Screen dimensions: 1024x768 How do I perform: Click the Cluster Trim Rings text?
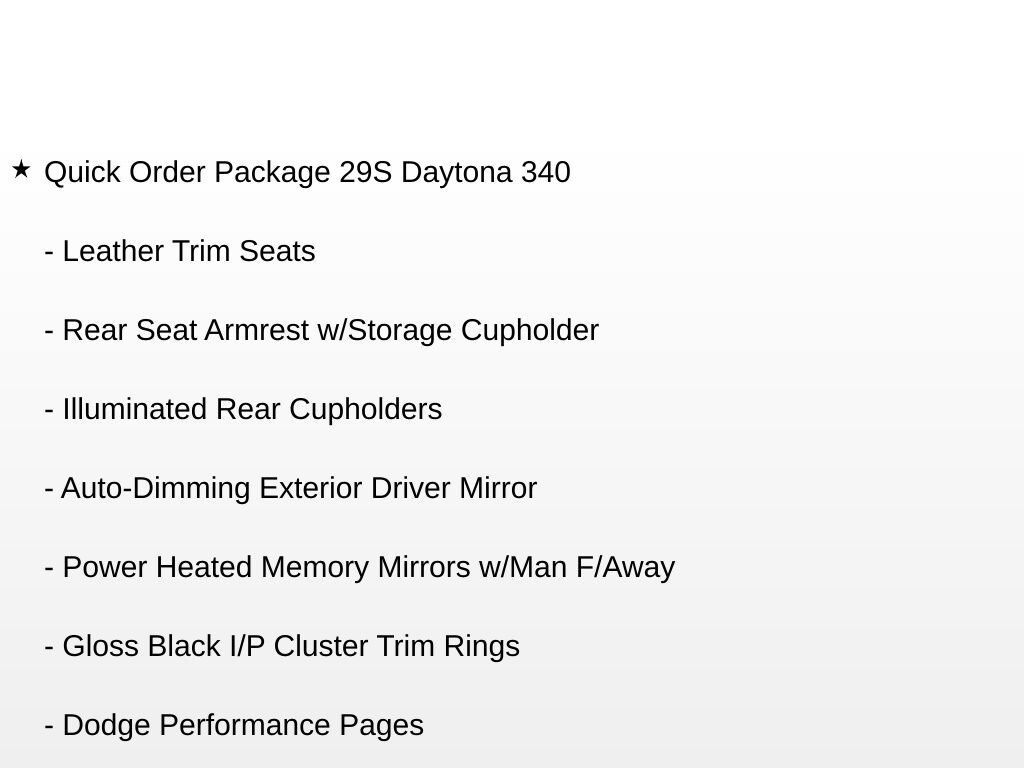(x=396, y=647)
